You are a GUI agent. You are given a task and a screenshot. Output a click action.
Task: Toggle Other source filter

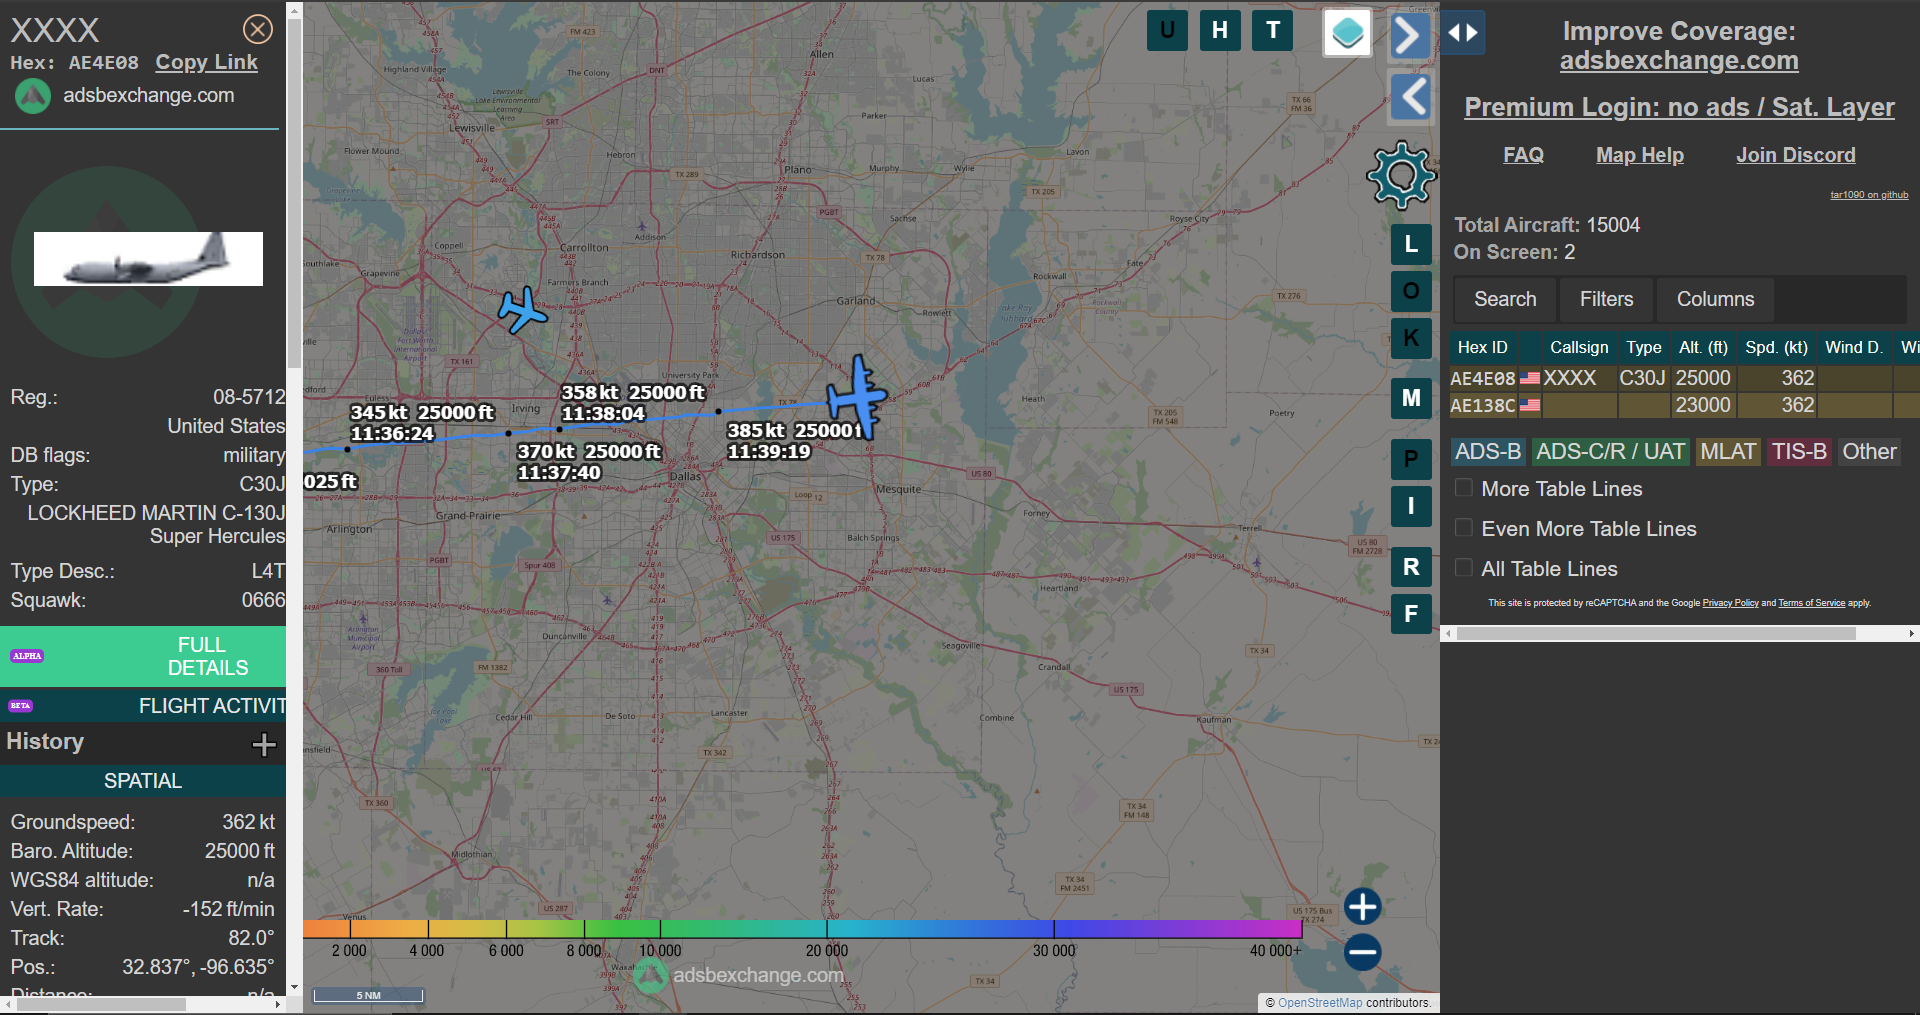[1869, 452]
